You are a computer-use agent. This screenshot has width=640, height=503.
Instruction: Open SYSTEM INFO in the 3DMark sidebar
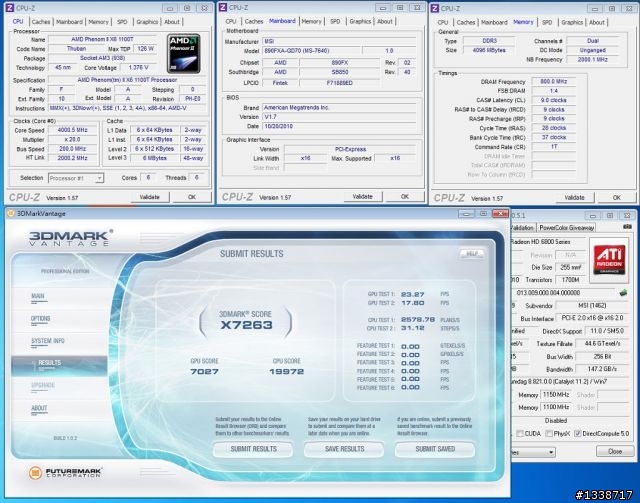pos(48,341)
